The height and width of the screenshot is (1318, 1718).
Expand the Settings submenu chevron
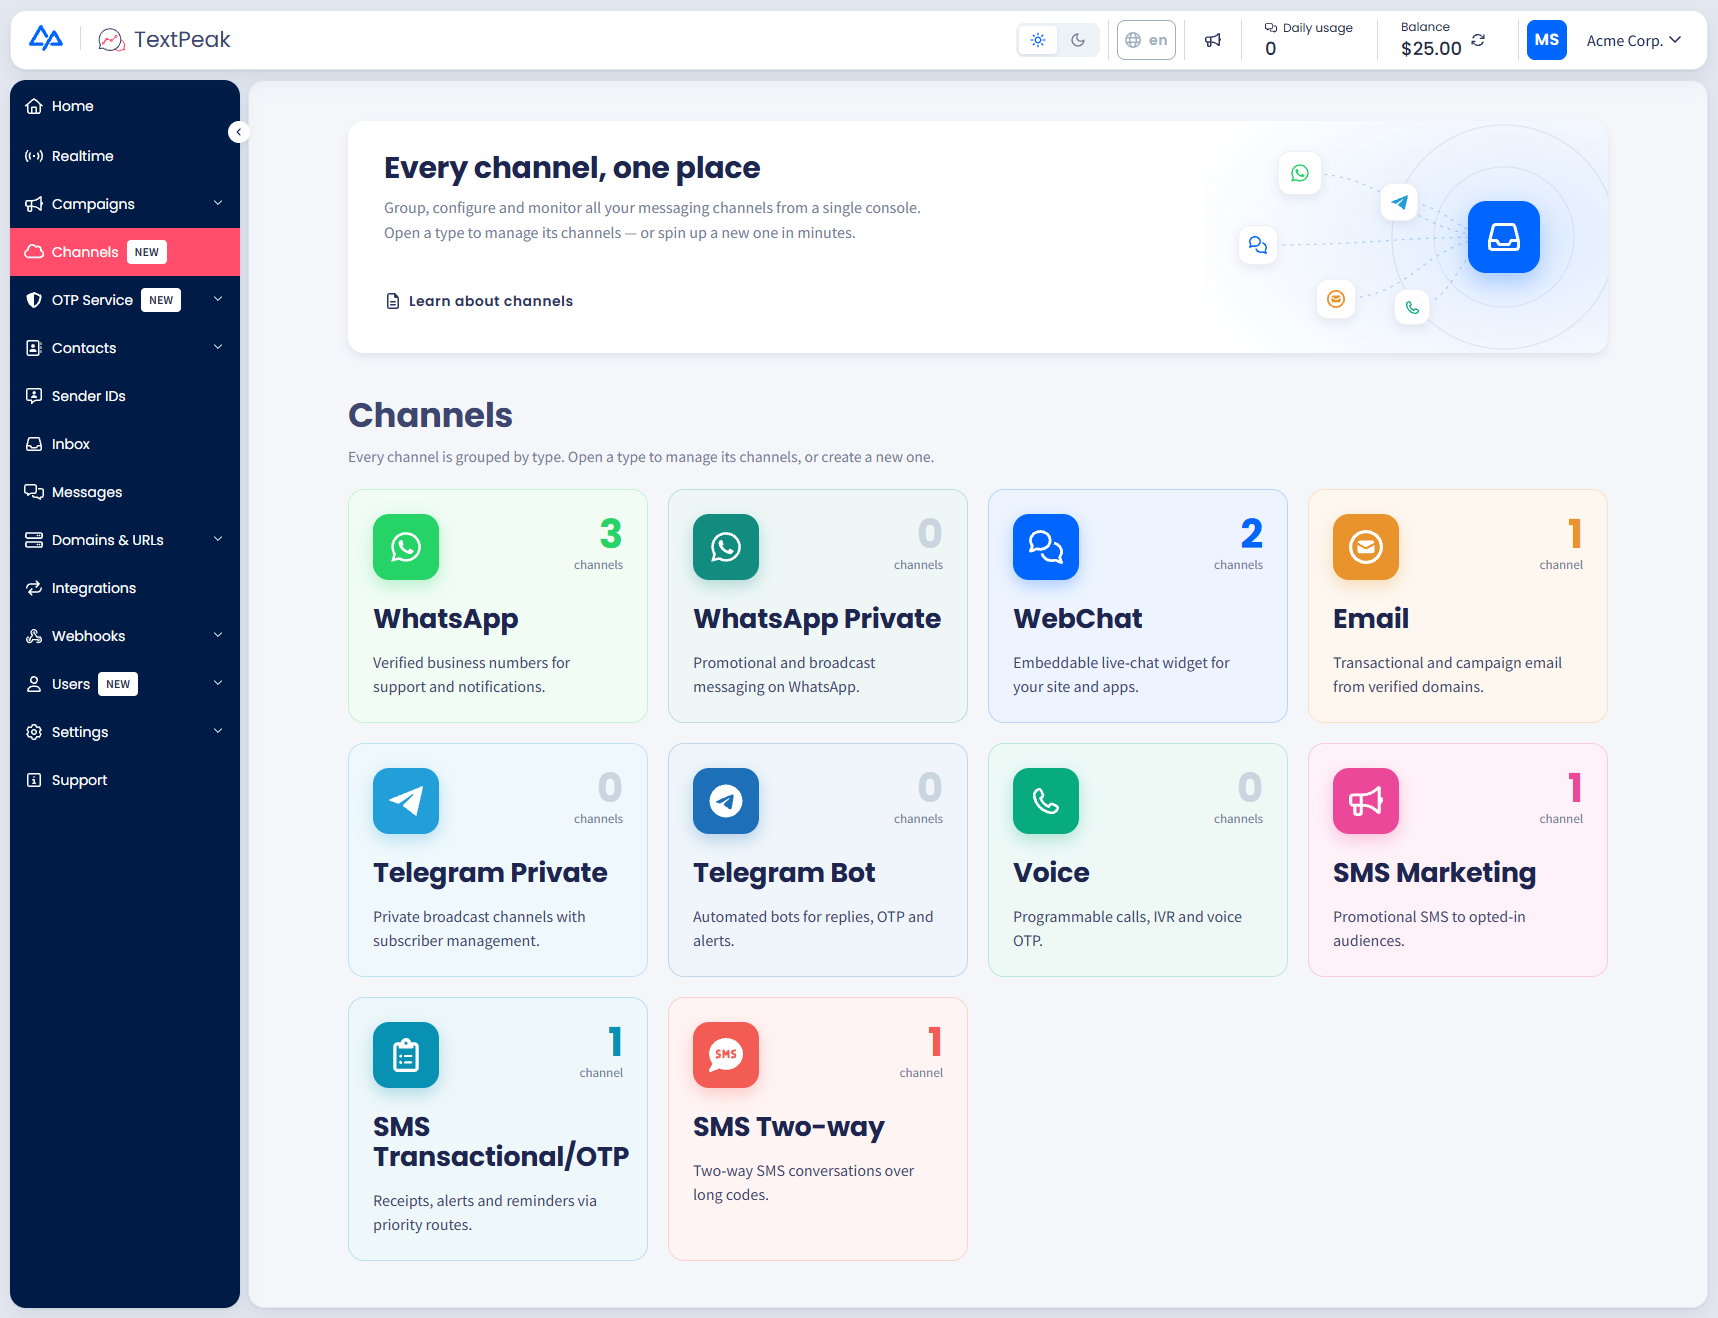coord(218,731)
